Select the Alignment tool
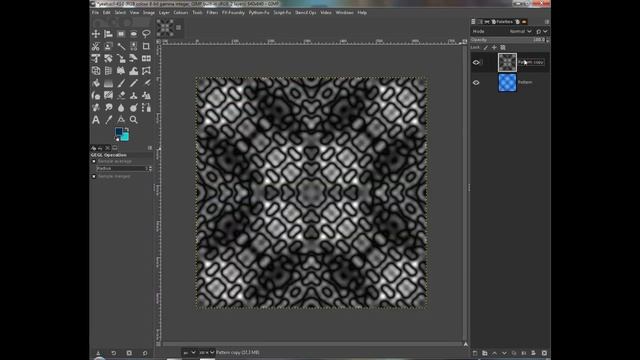Viewport: 640px width, 360px height. tap(108, 34)
